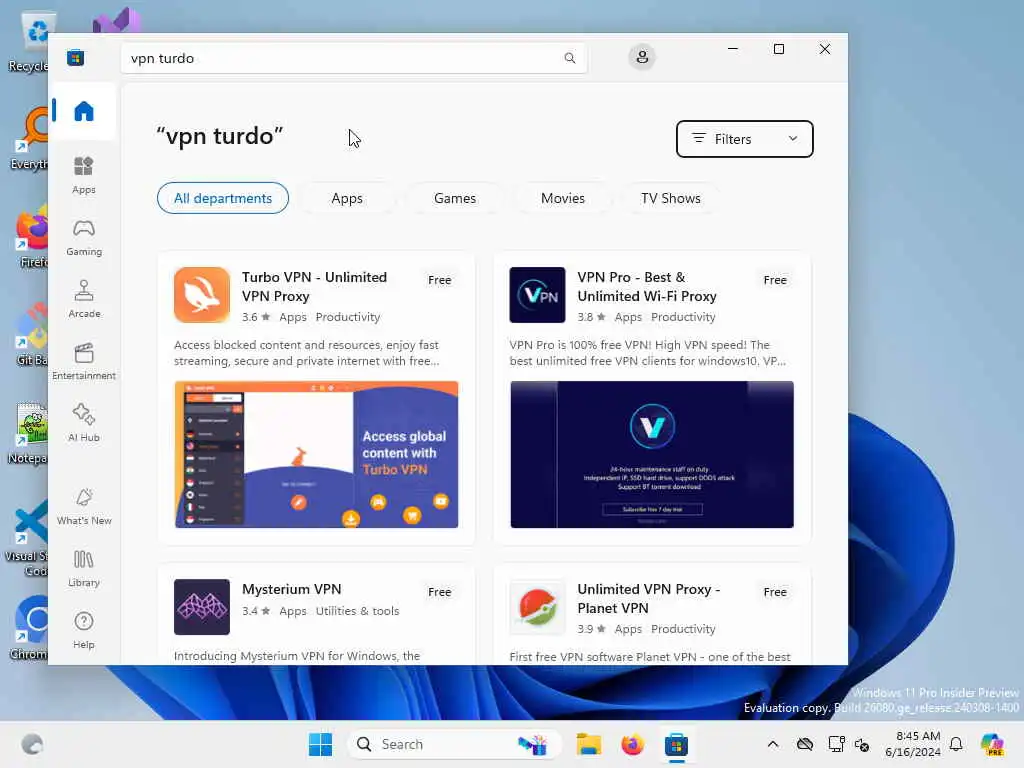Click Free price on Mysterium VPN card
Screen dimensions: 1024x768
tap(440, 592)
